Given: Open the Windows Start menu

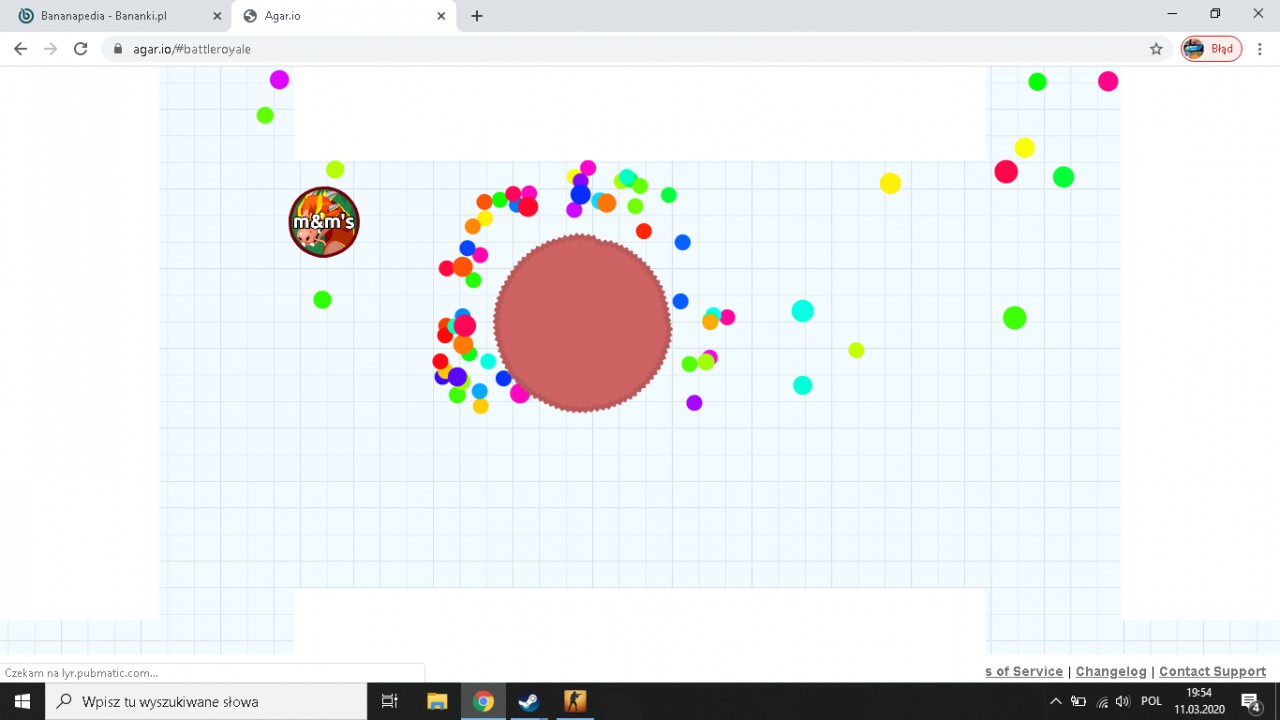Looking at the screenshot, I should point(22,701).
